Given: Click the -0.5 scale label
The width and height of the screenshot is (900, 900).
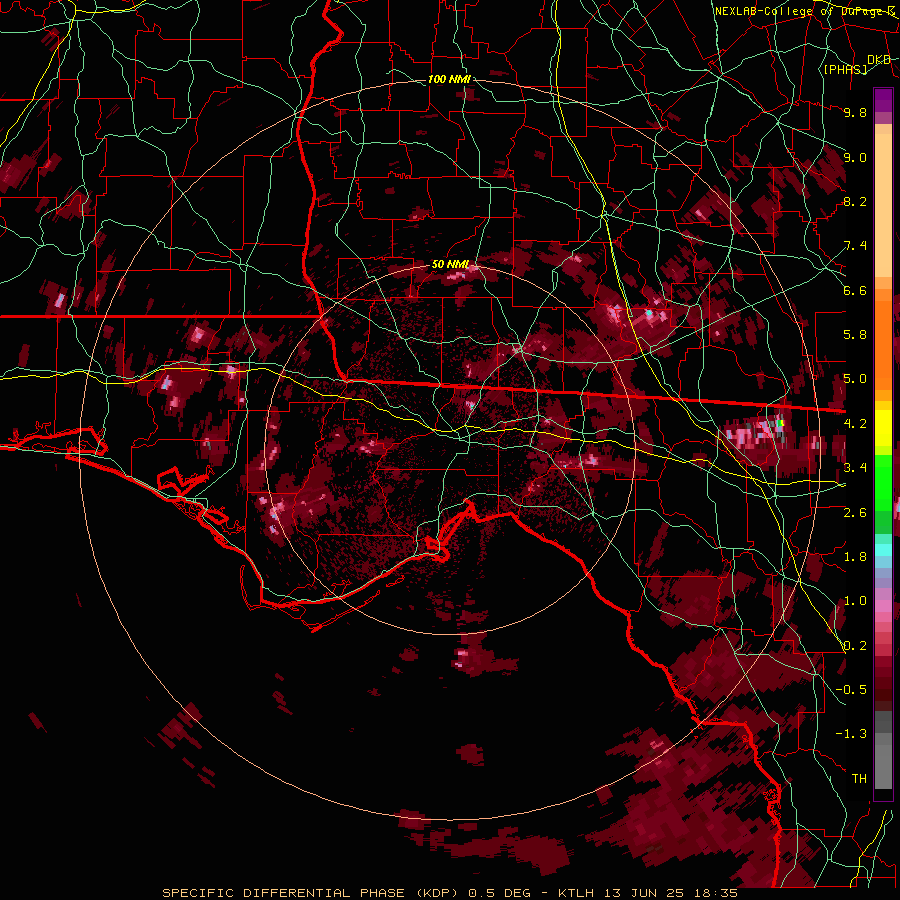Looking at the screenshot, I should click(851, 690).
